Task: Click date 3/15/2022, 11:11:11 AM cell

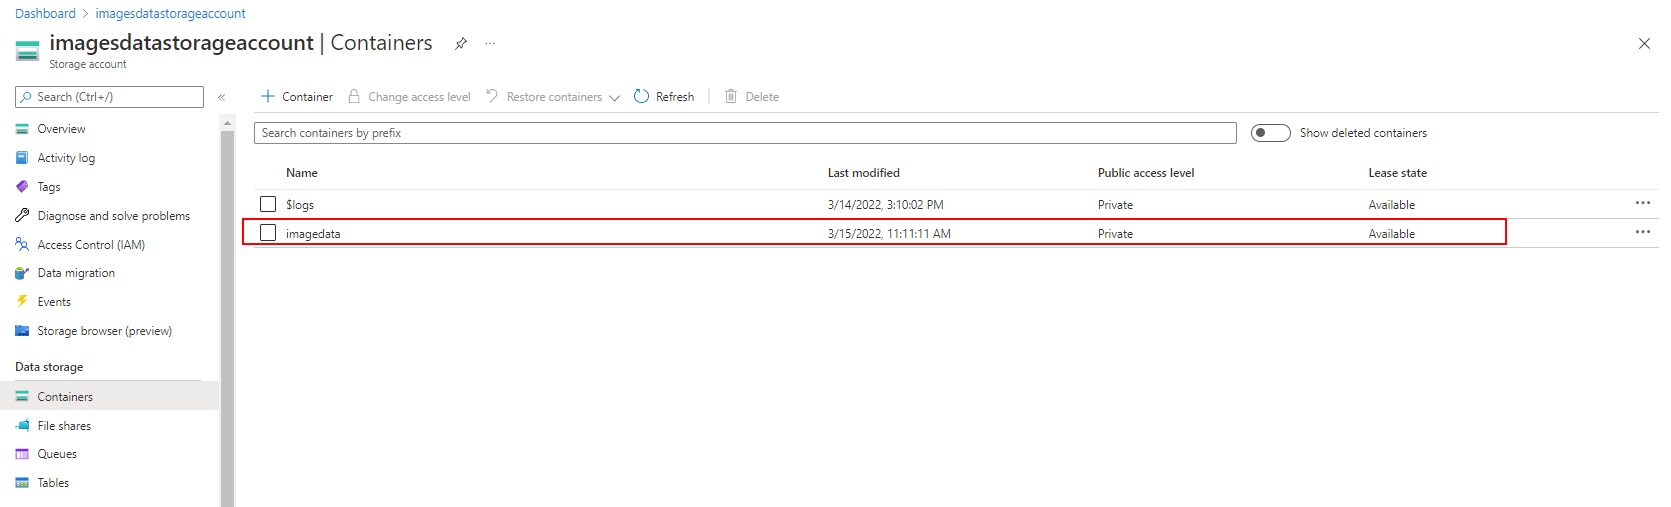Action: [889, 234]
